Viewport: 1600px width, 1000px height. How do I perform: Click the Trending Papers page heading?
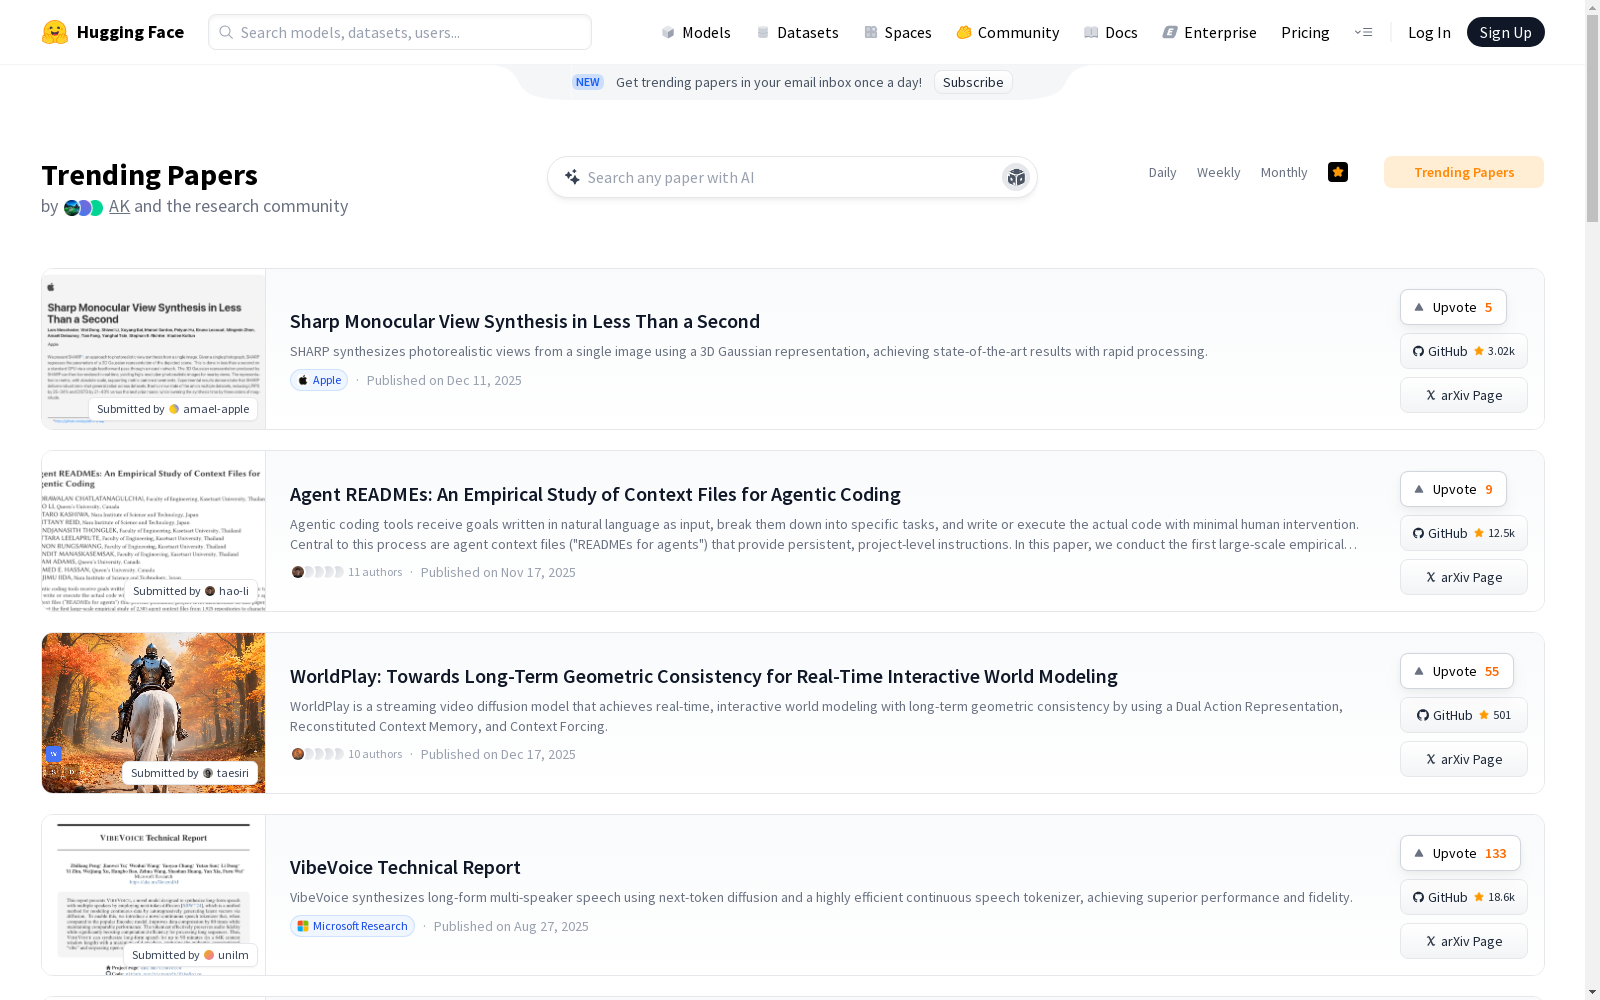tap(149, 175)
